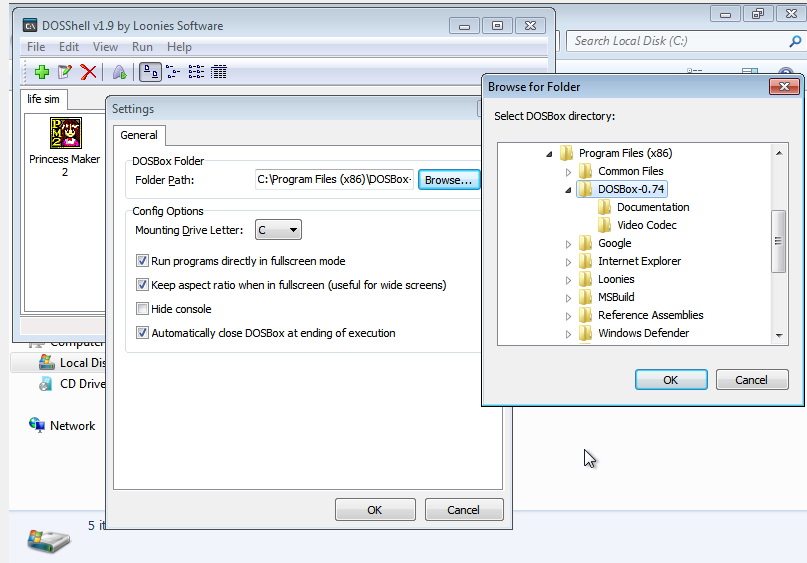Click the red X Delete icon in DOSShell toolbar

click(89, 72)
